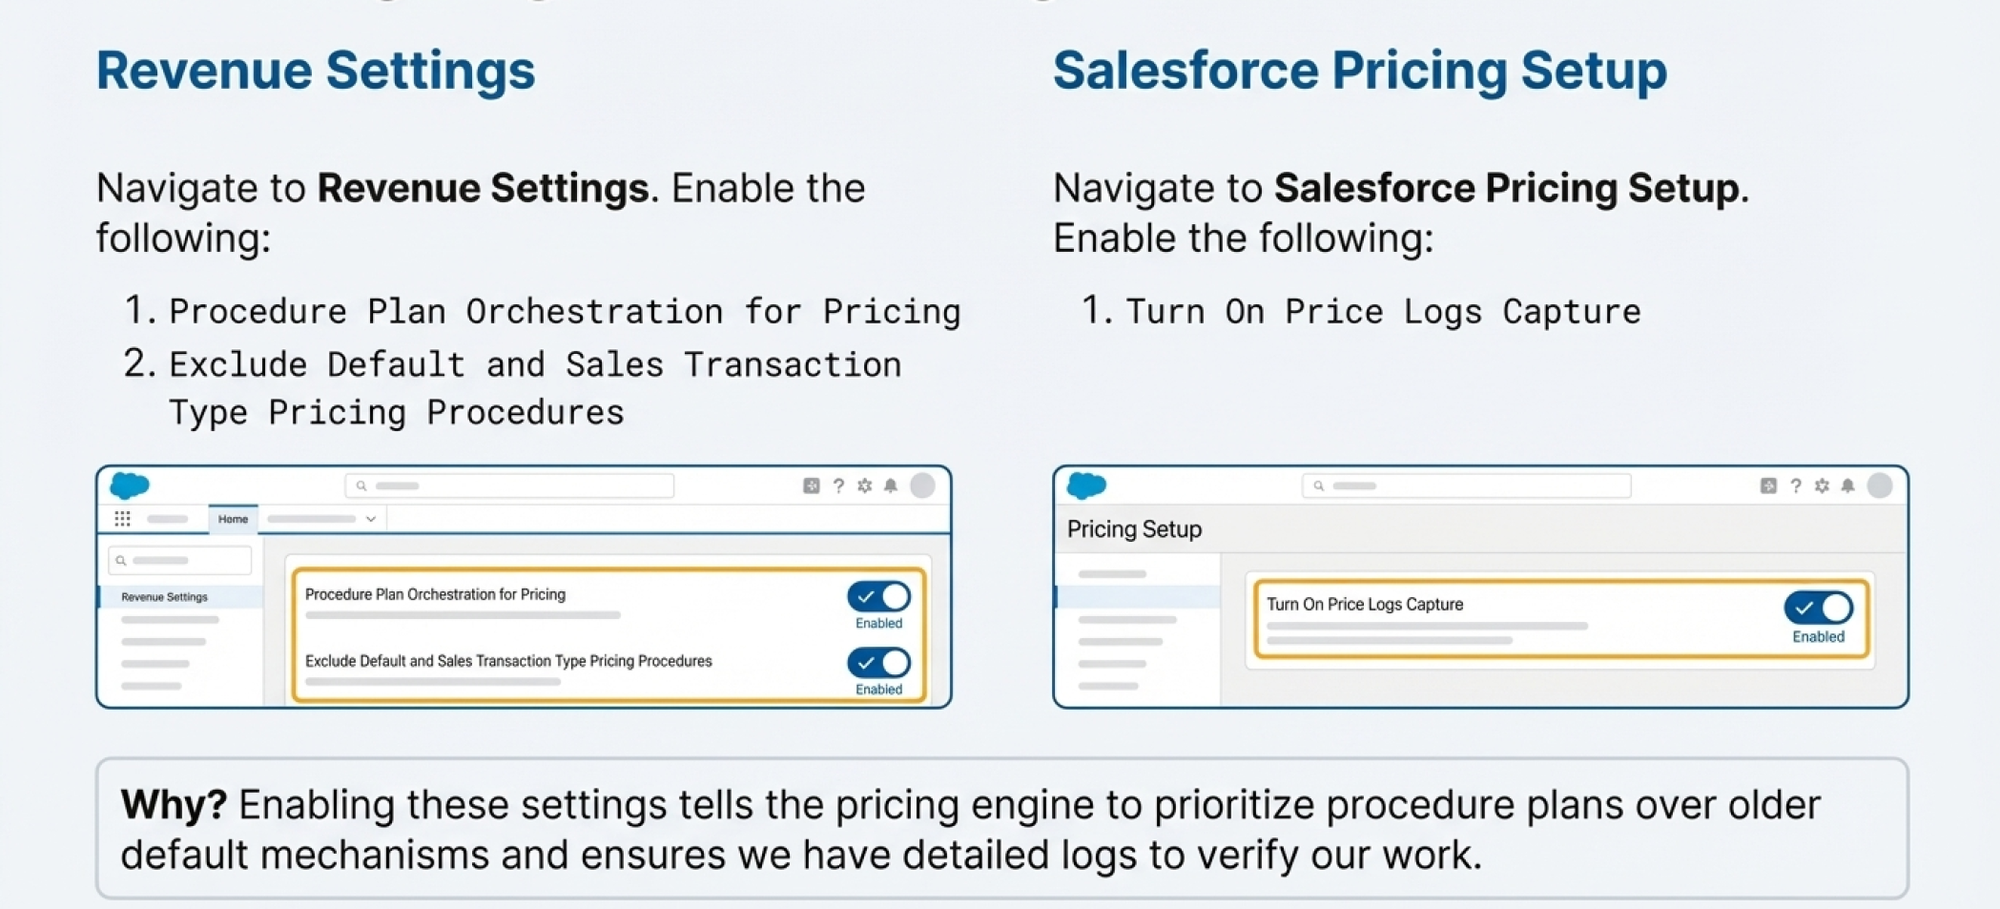Click help question mark in Revenue Settings window
The height and width of the screenshot is (909, 2000).
coord(838,486)
